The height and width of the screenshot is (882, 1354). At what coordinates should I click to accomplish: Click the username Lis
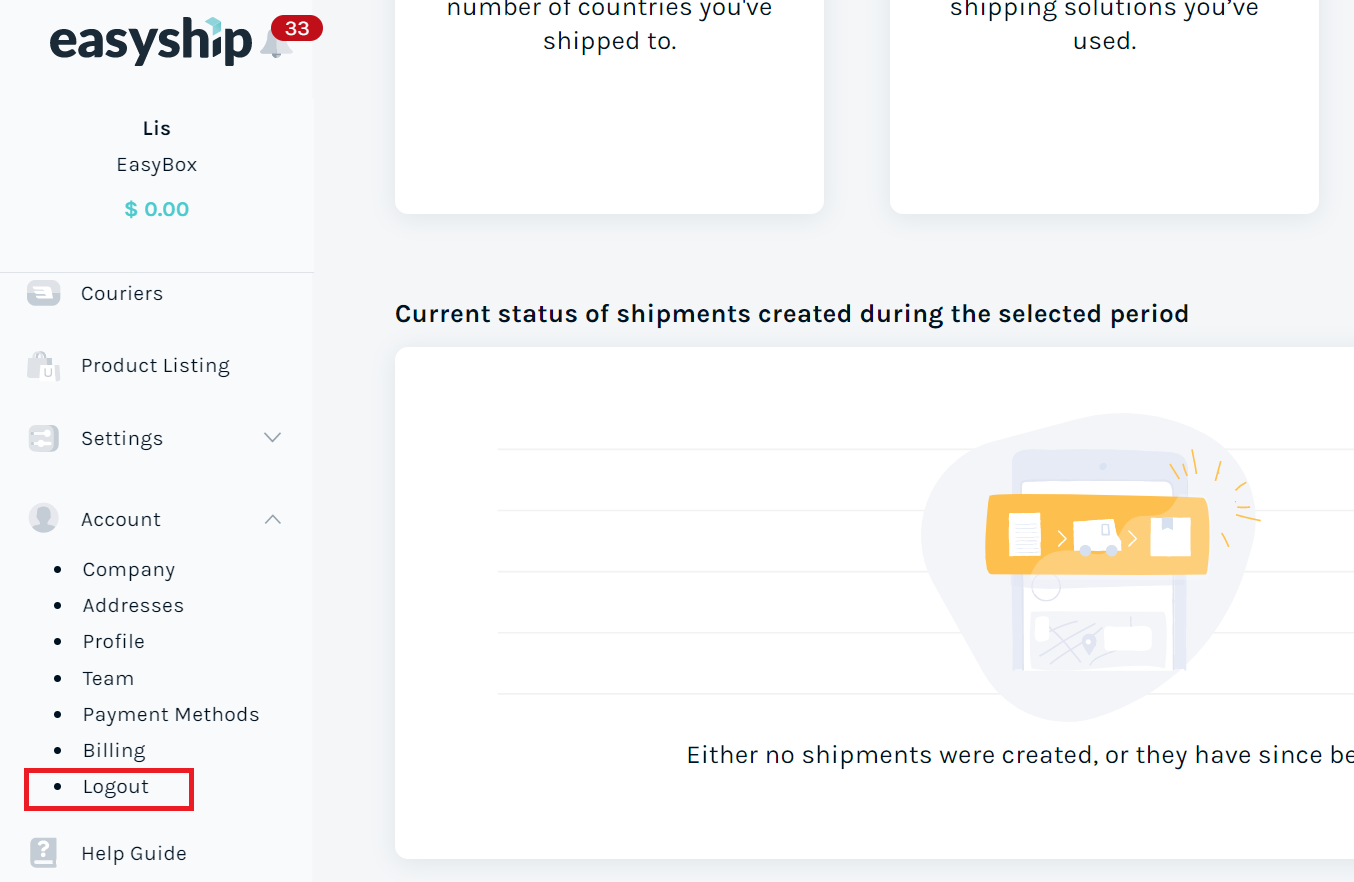pyautogui.click(x=156, y=128)
